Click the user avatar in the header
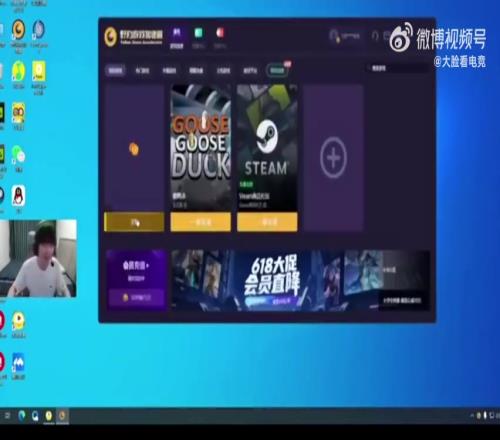 click(334, 35)
